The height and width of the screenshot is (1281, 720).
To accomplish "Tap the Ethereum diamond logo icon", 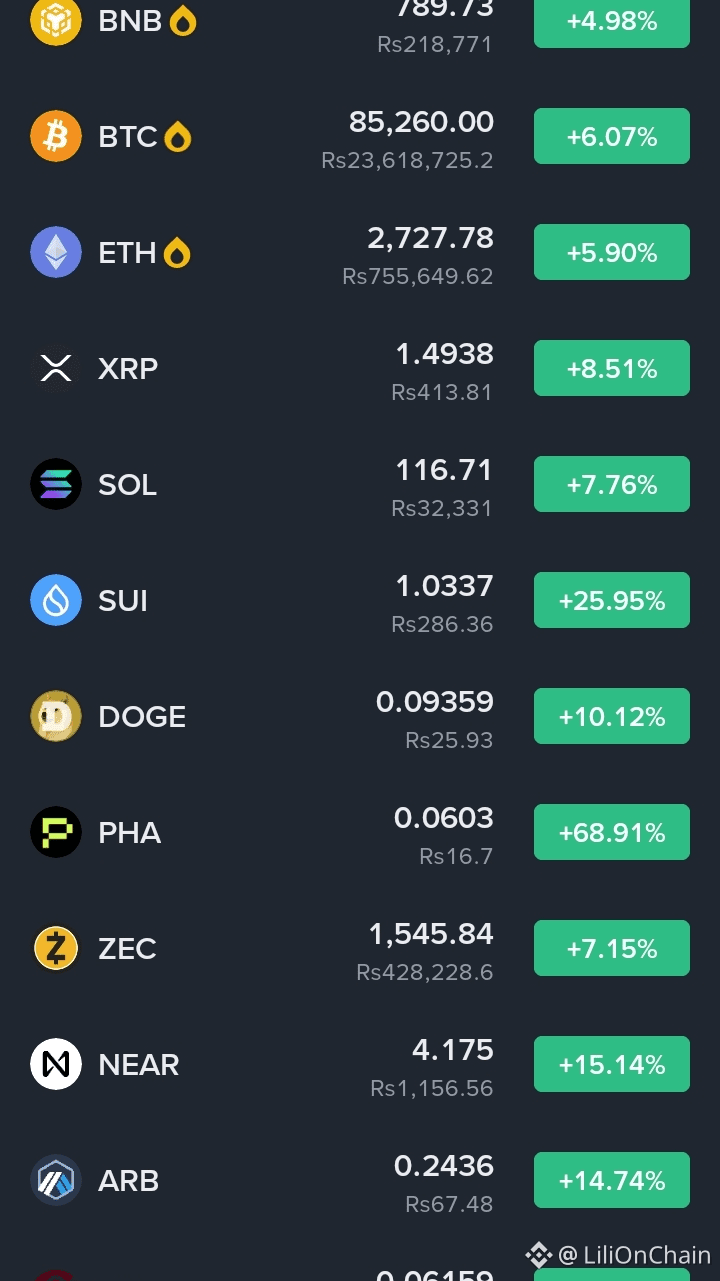I will point(56,252).
